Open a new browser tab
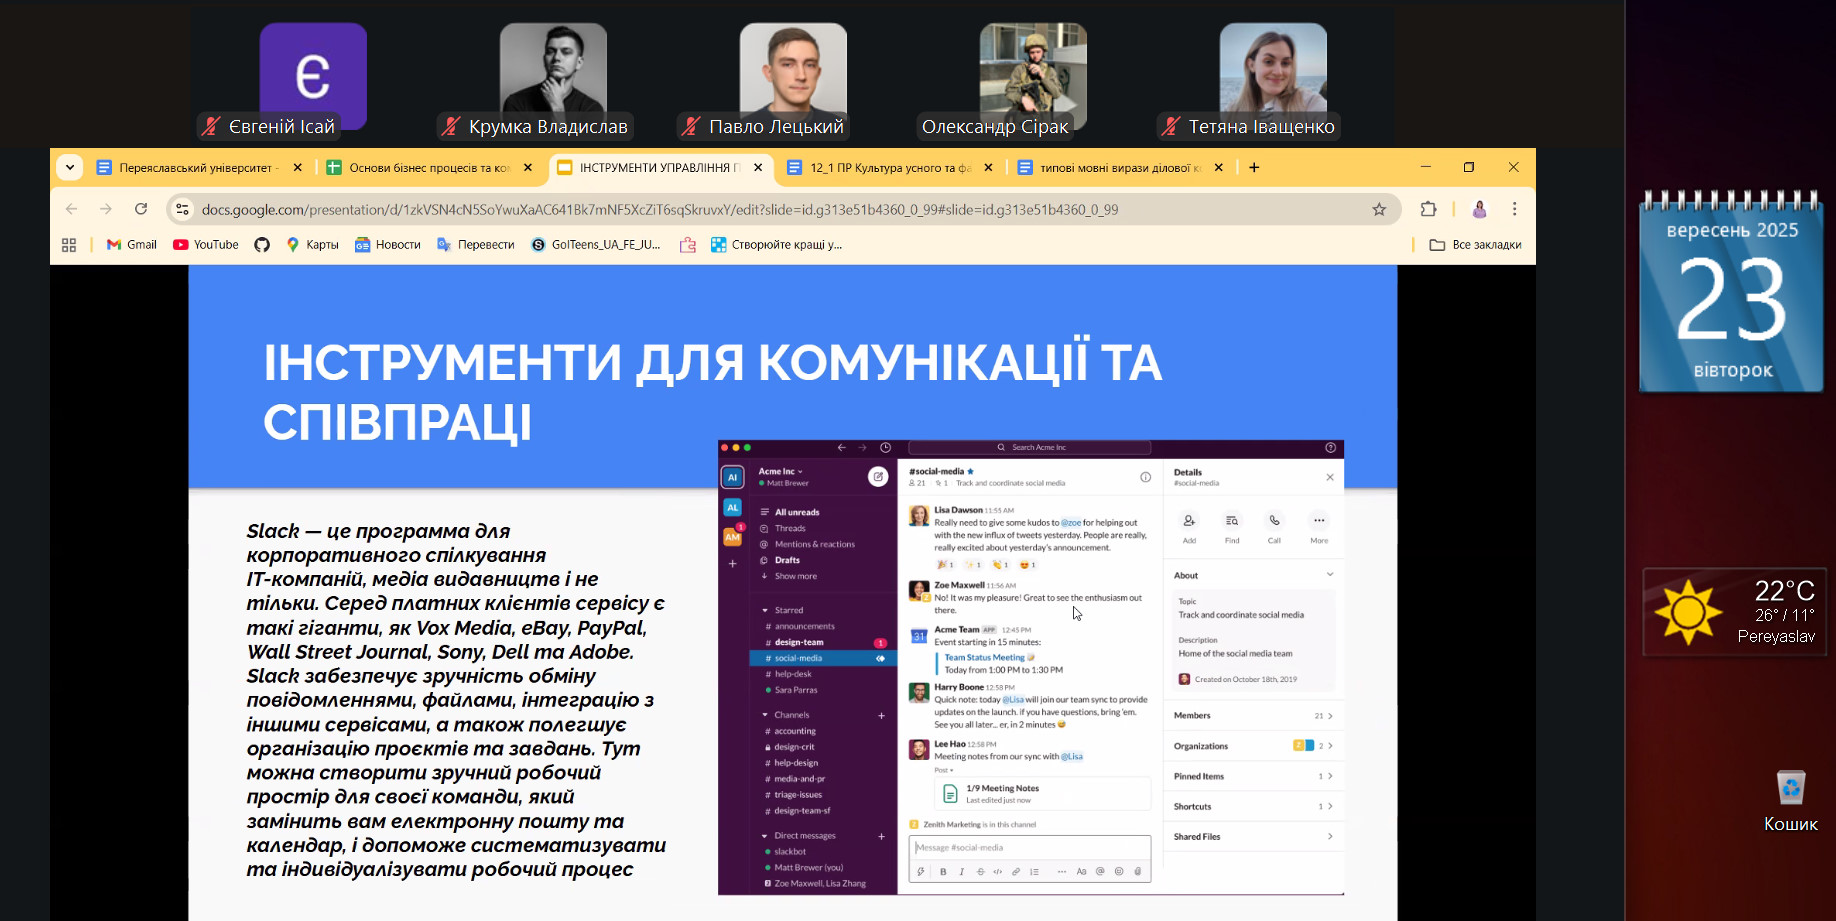Viewport: 1836px width, 921px height. point(1254,167)
